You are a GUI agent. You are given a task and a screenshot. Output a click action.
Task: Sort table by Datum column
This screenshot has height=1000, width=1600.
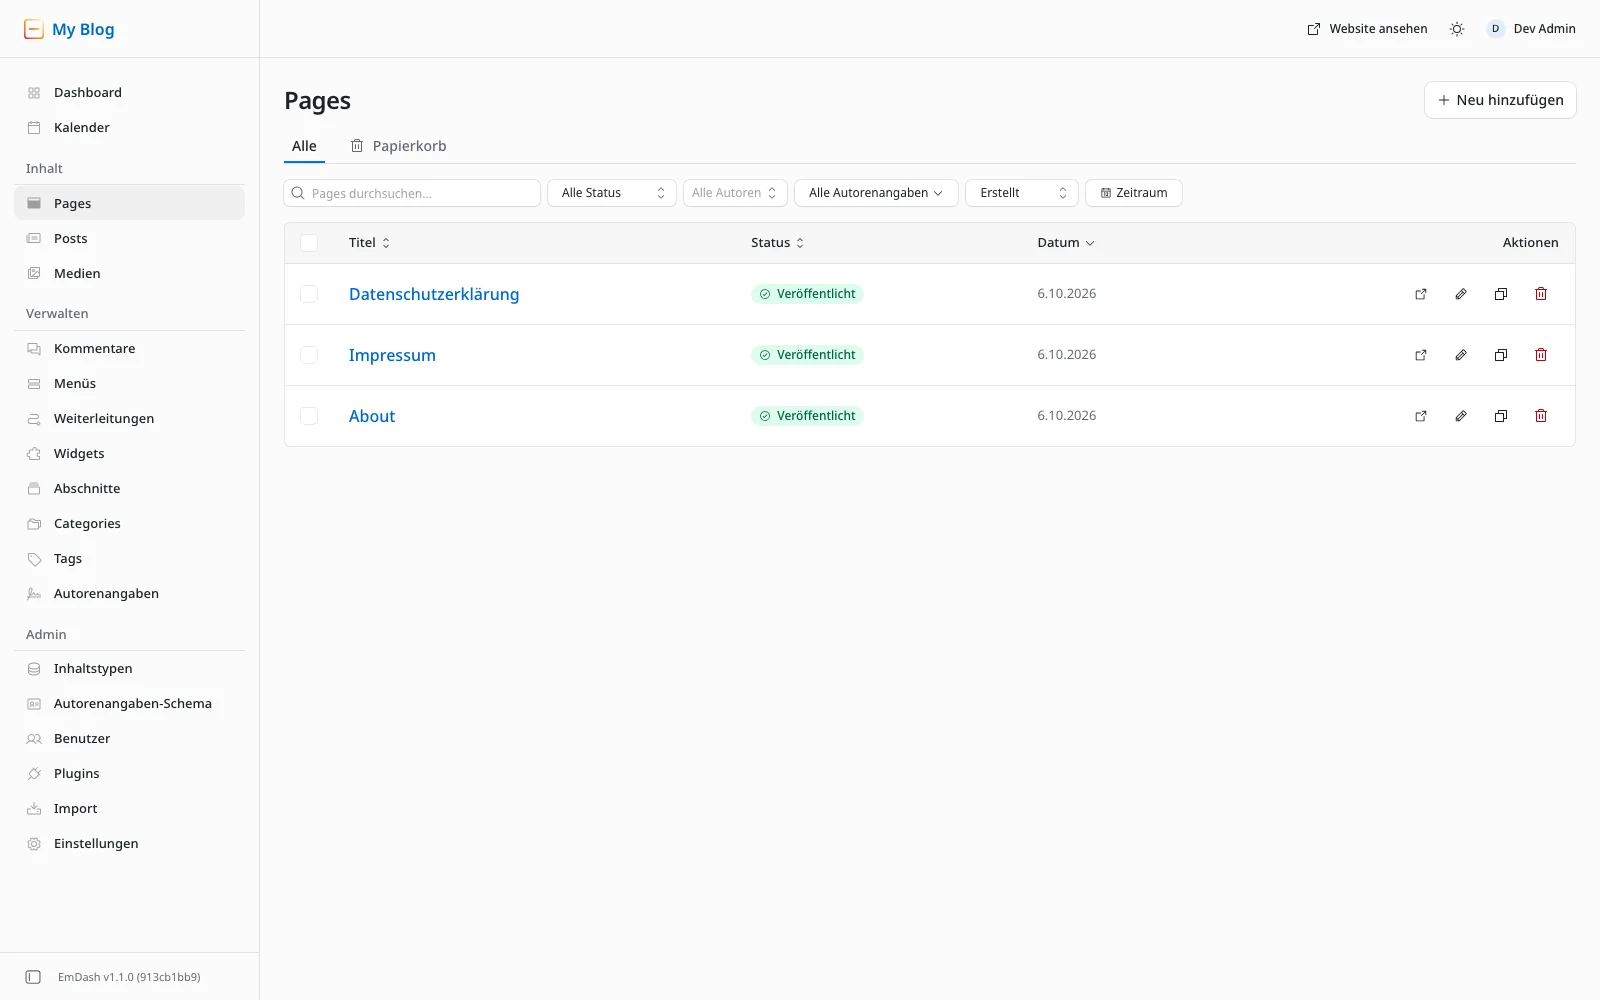click(x=1066, y=243)
